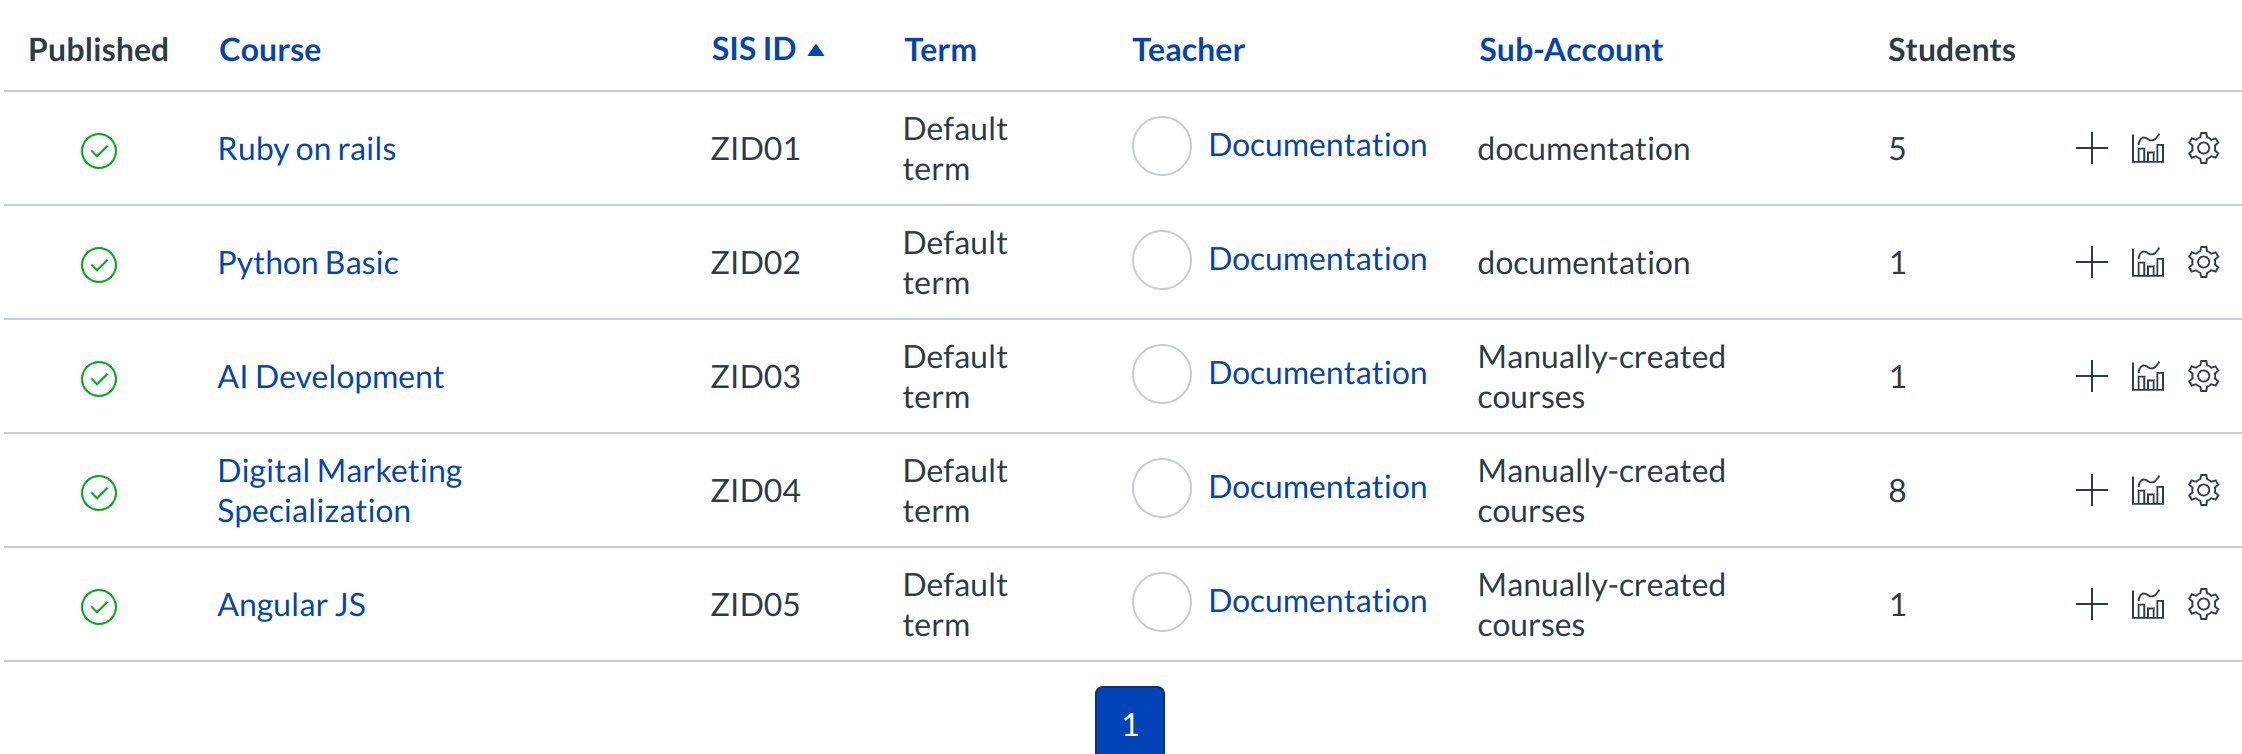Open statistics icon for Angular JS course
The width and height of the screenshot is (2242, 754).
pos(2147,605)
